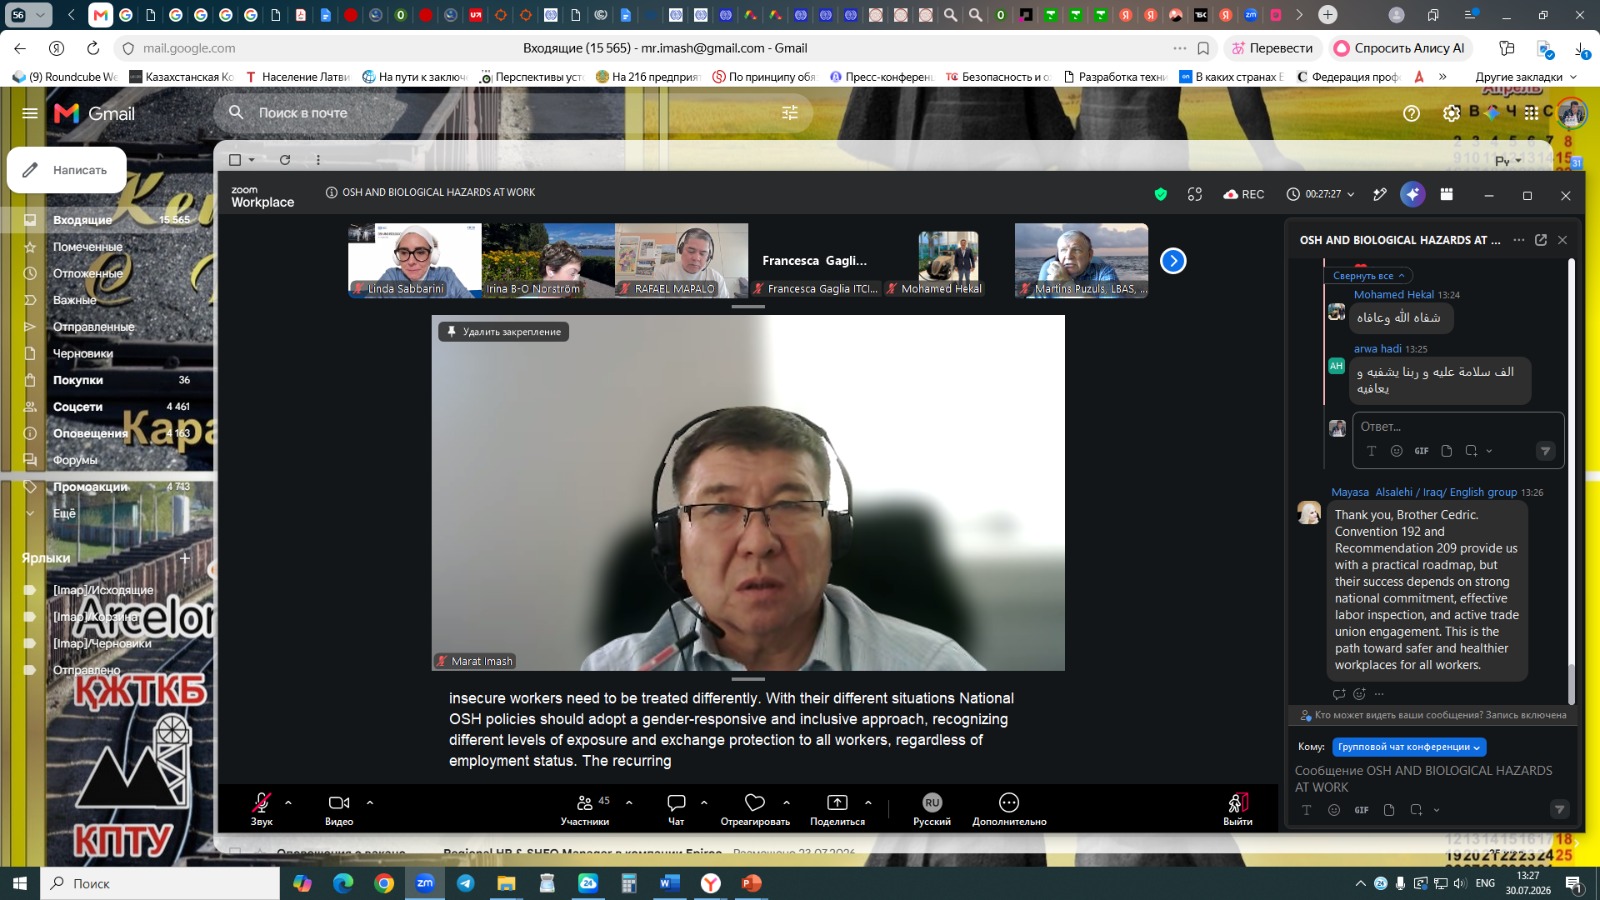Viewport: 1600px width, 900px height.
Task: Expand audio options arrow next to Звук
Action: click(288, 802)
